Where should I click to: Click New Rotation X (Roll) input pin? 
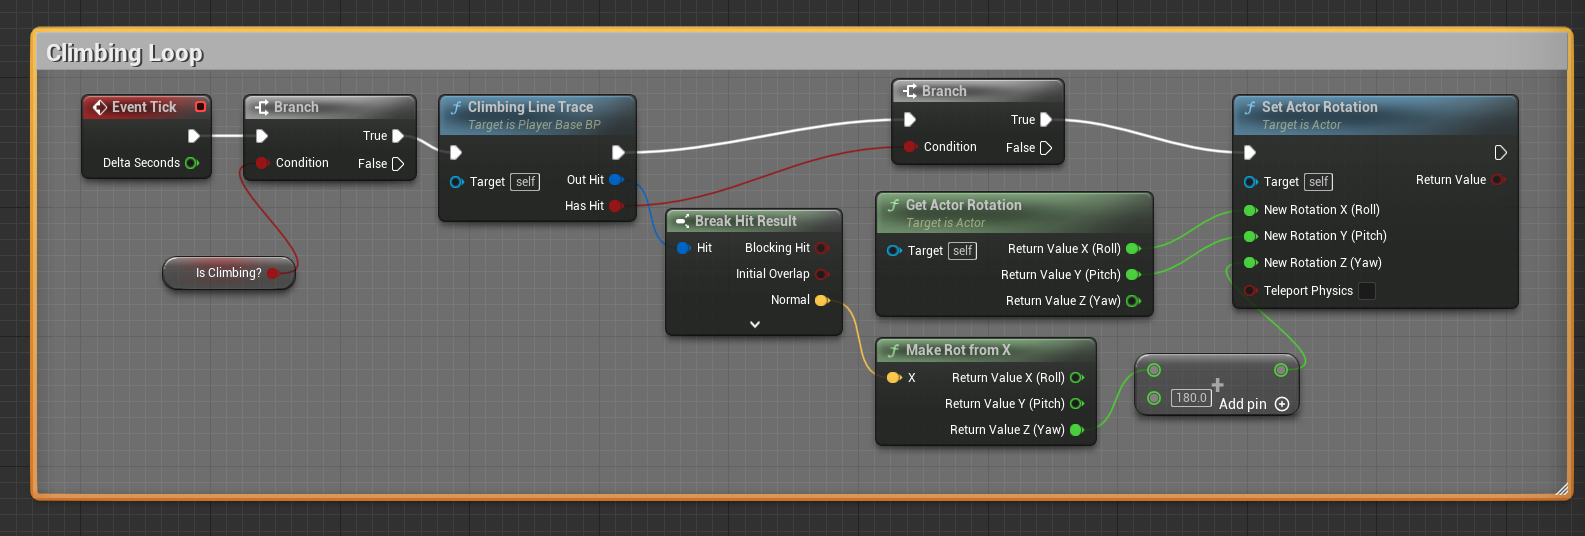tap(1251, 210)
